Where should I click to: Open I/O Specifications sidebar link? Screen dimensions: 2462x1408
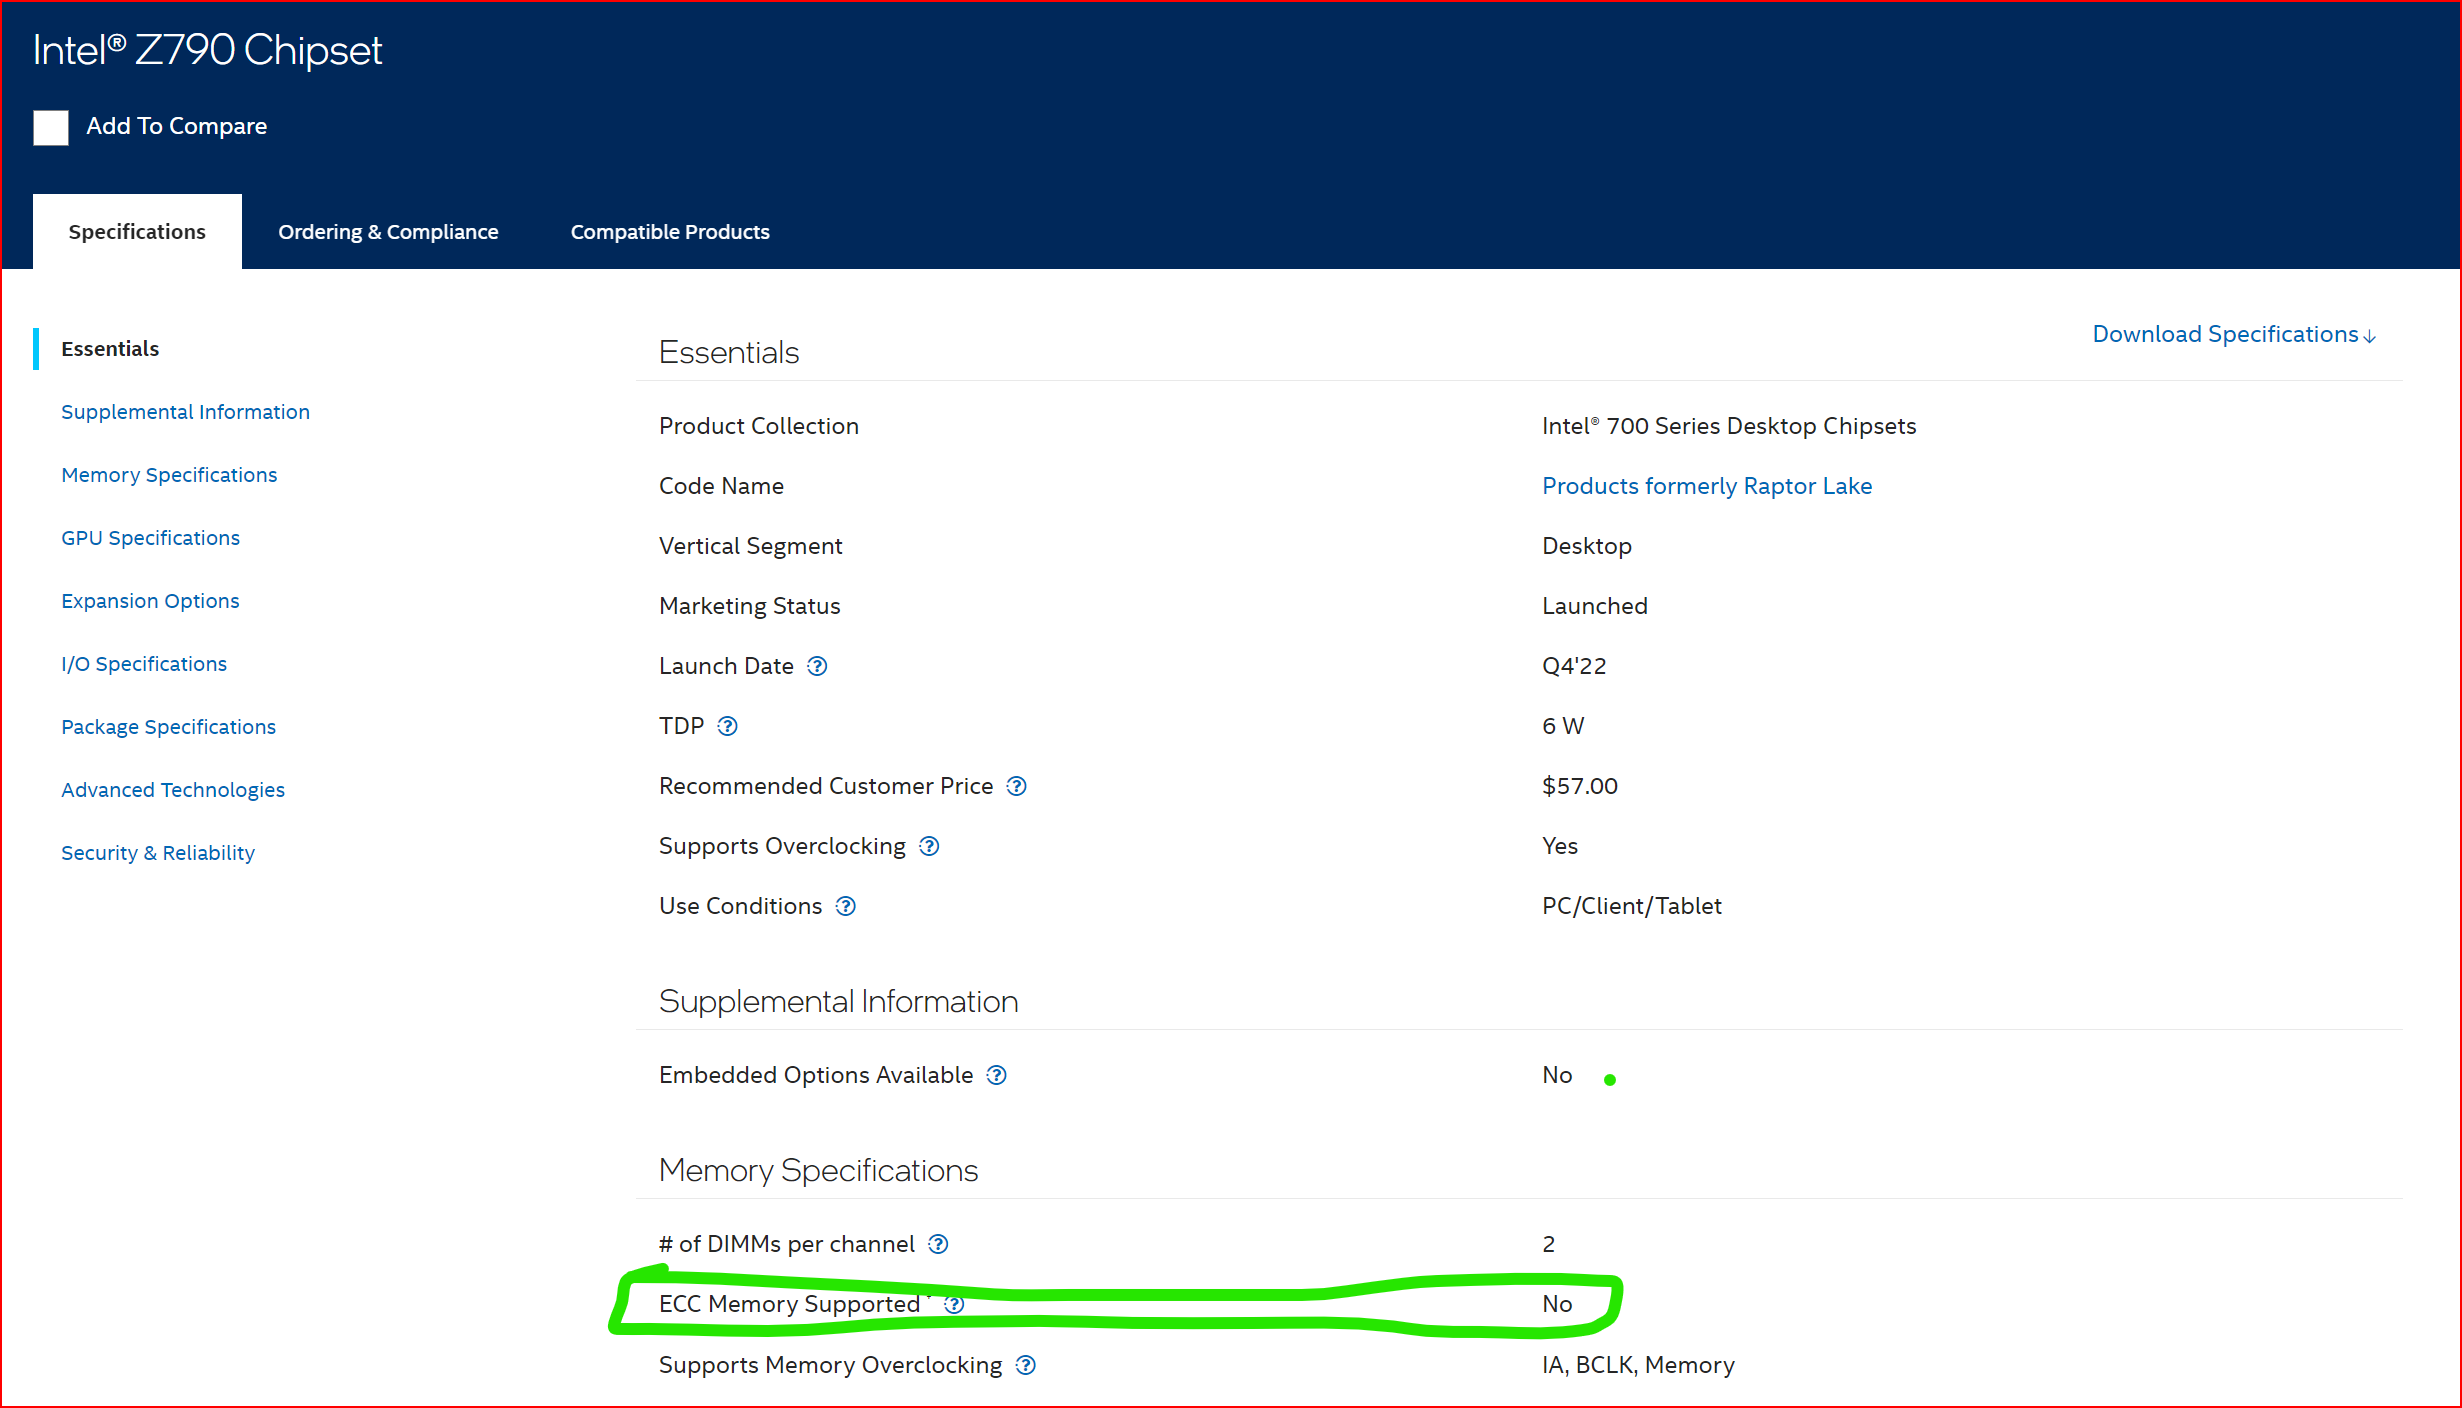click(x=144, y=664)
